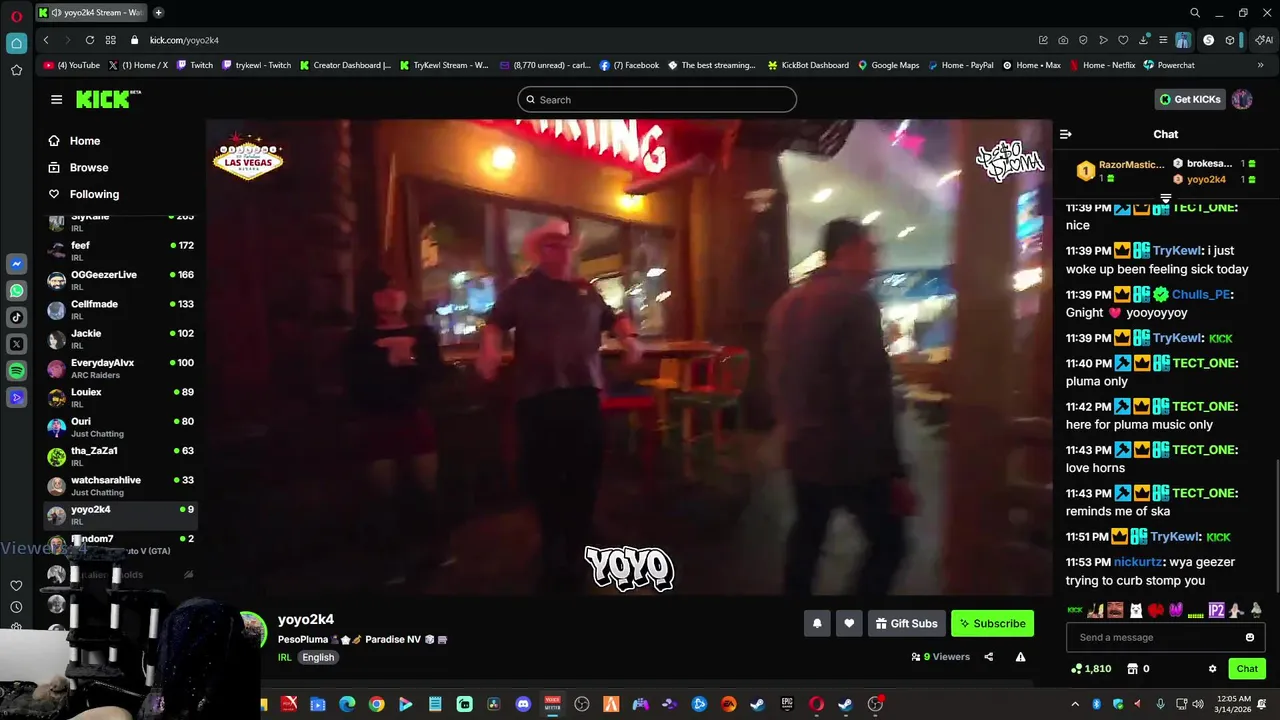Open Discord from the taskbar
Screen dimensions: 1280x720
coord(523,704)
